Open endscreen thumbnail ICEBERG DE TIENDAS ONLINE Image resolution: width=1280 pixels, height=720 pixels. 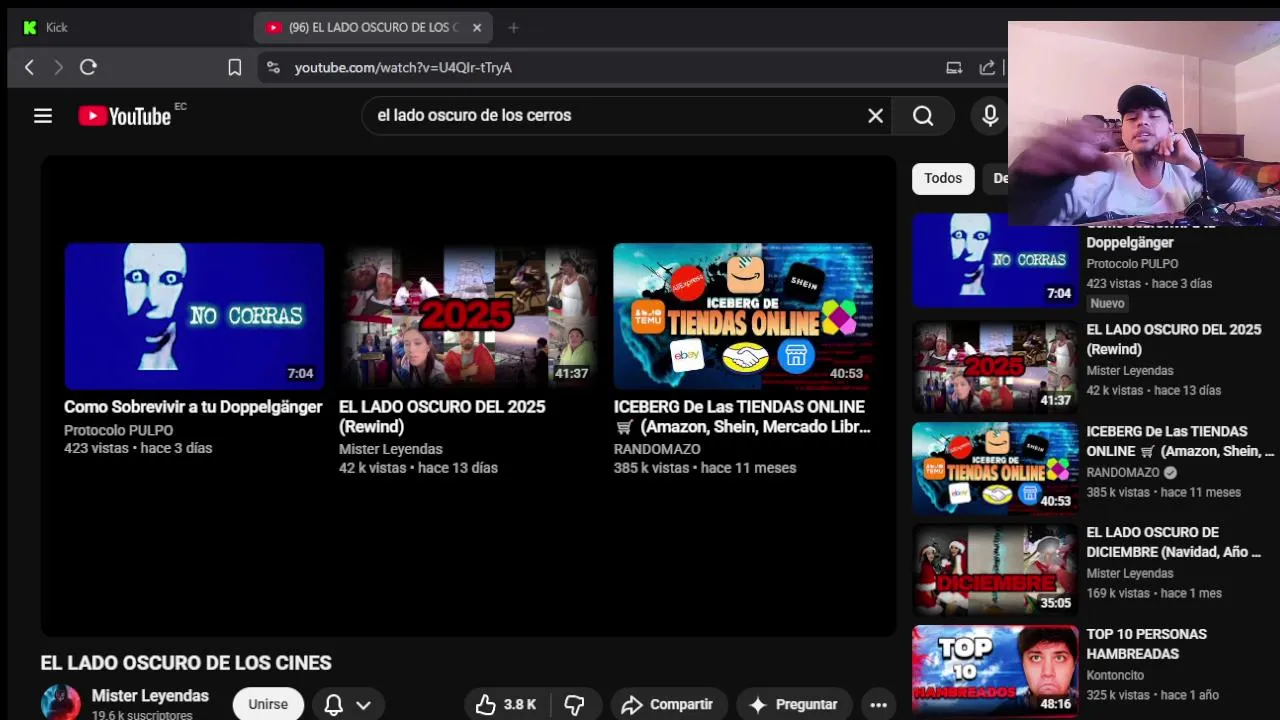743,316
